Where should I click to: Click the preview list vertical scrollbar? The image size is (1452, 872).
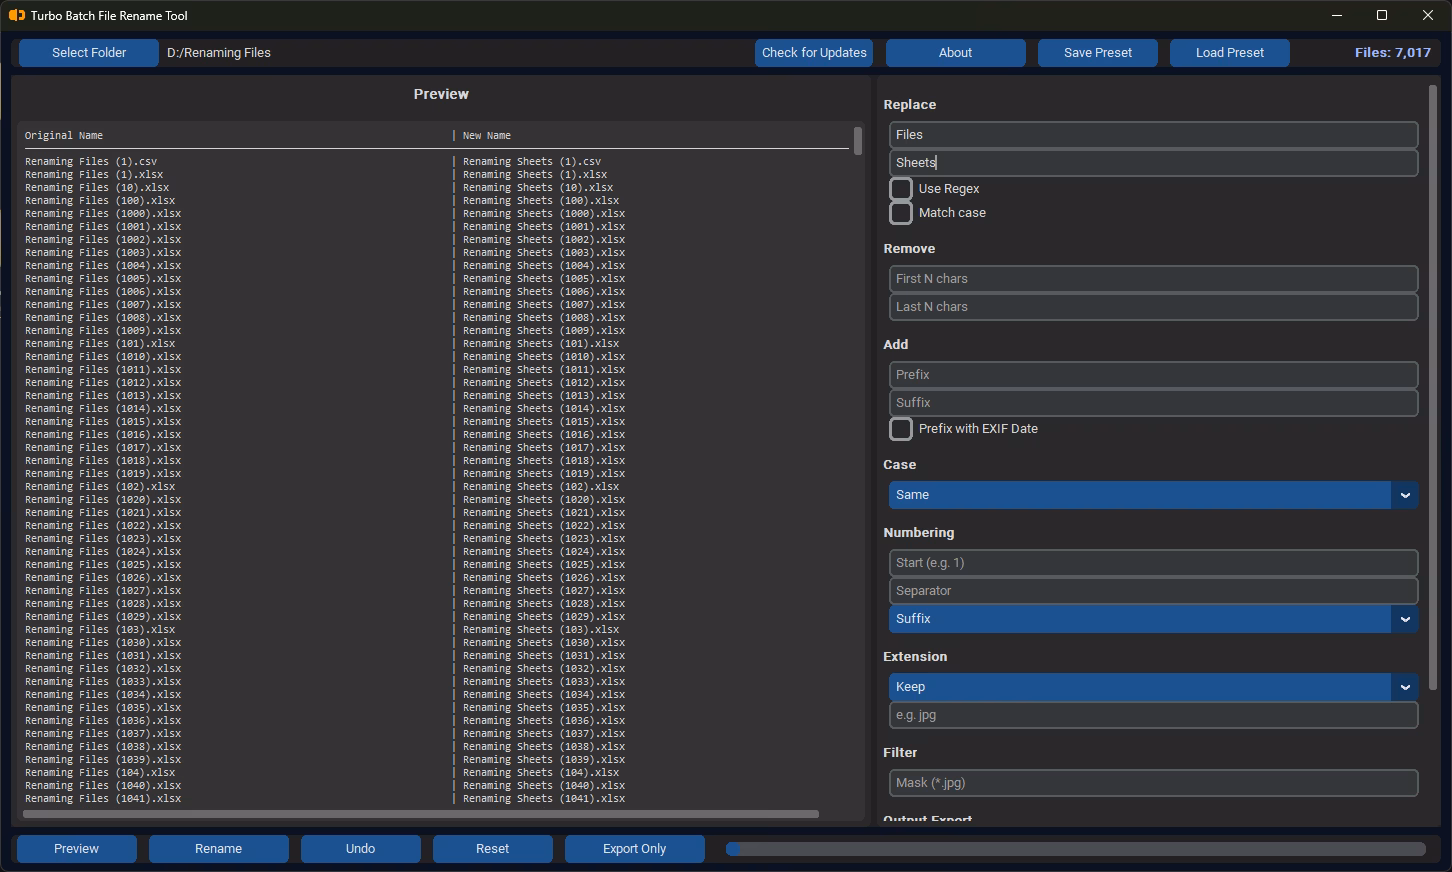(858, 140)
